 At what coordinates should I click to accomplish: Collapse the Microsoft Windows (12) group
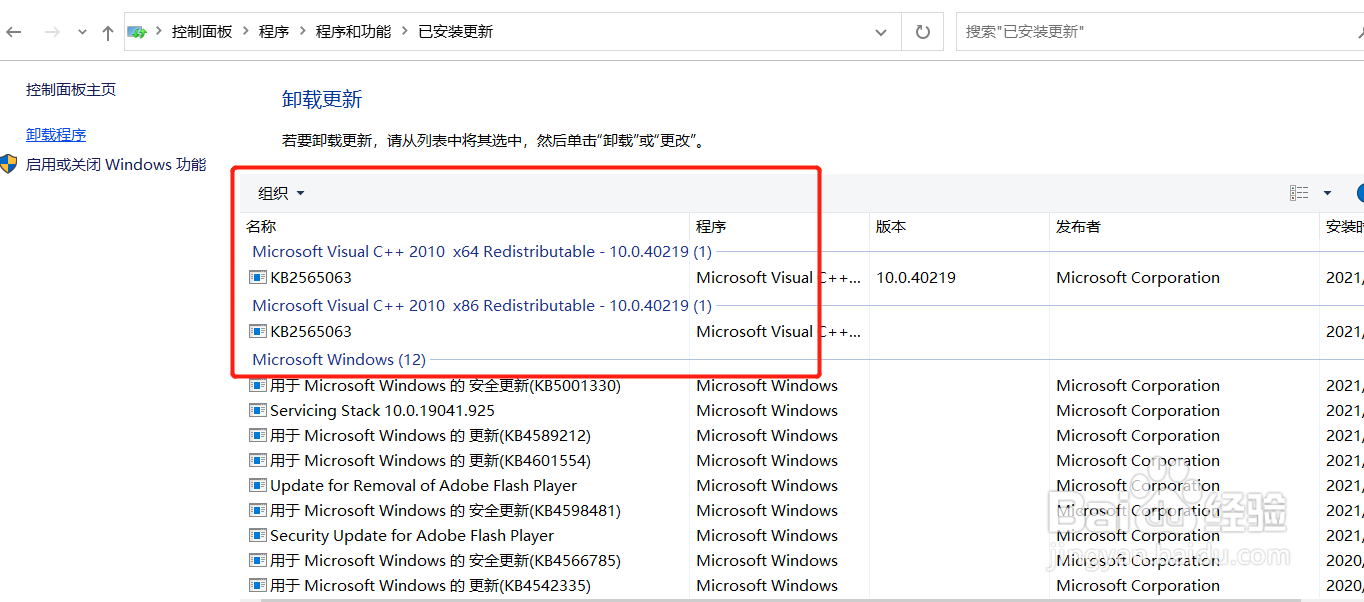pyautogui.click(x=339, y=359)
